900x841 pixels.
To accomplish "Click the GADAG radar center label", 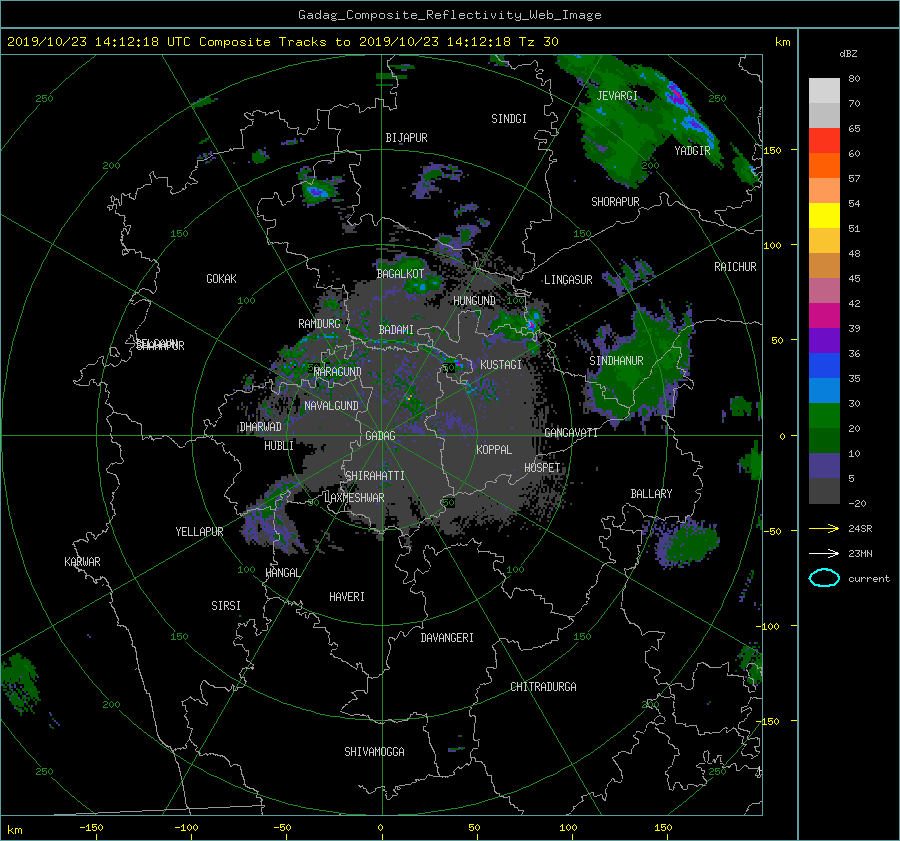I will 380,436.
